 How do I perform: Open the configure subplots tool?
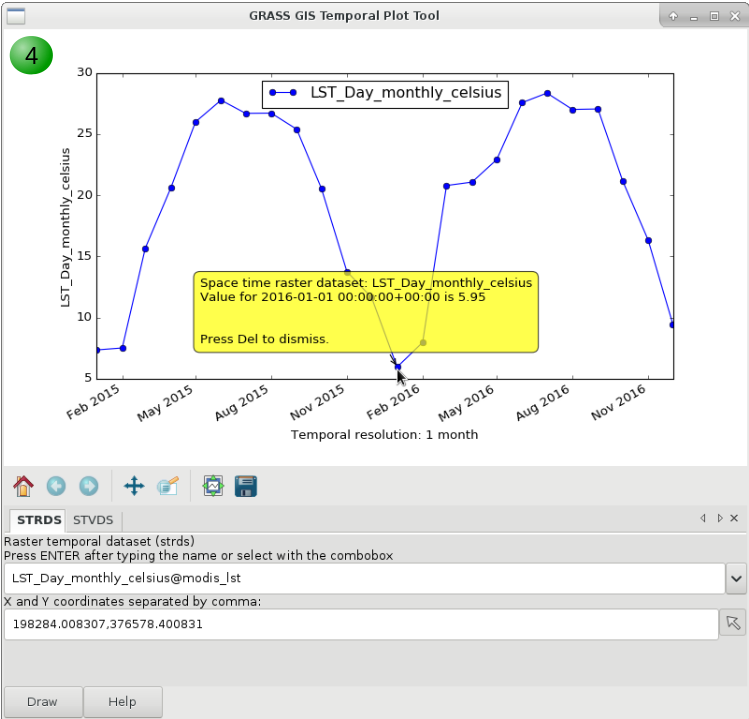(x=213, y=486)
